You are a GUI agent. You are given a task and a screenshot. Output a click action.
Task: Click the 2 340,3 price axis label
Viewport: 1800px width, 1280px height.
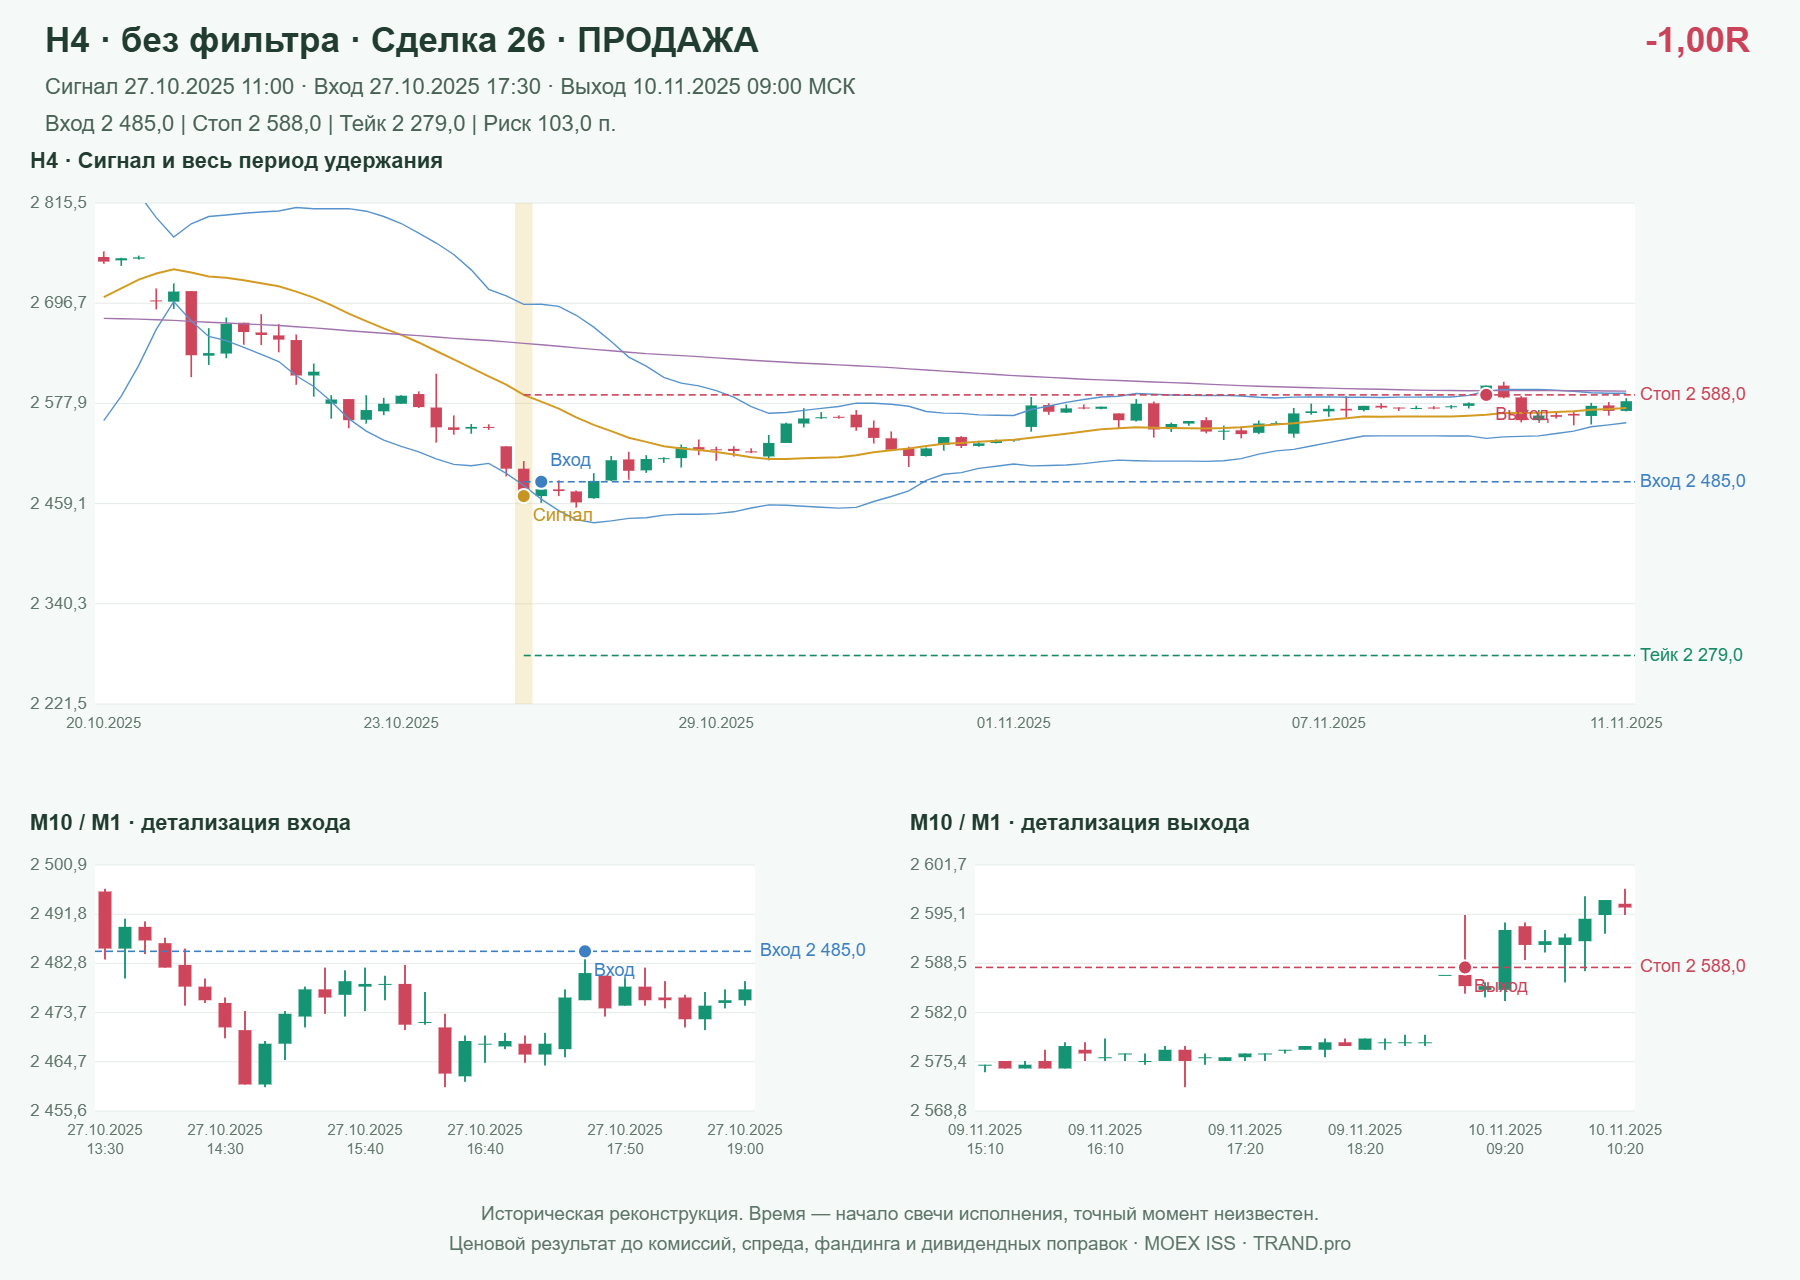pyautogui.click(x=58, y=604)
